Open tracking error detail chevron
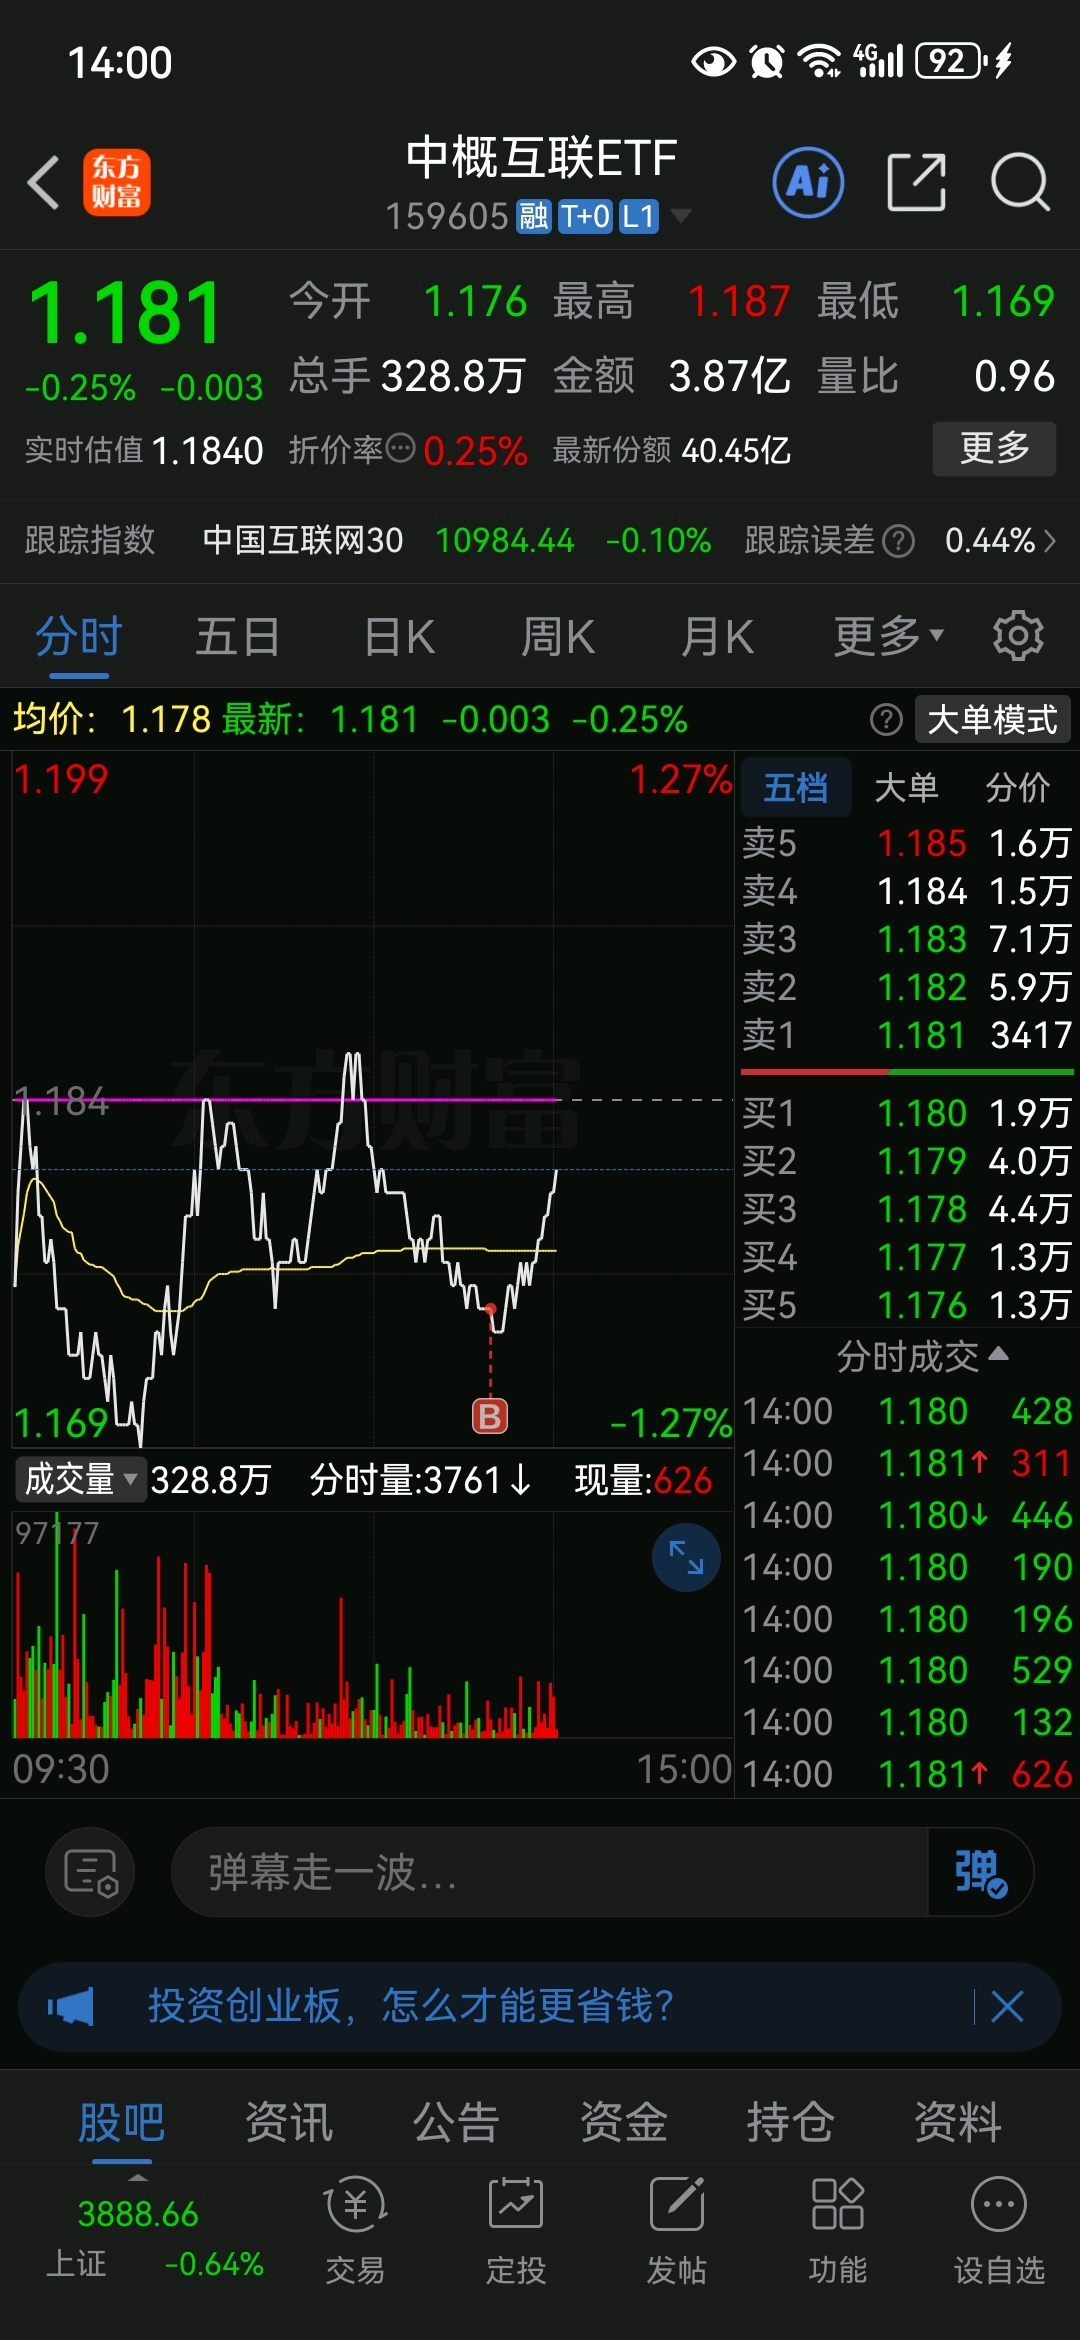The height and width of the screenshot is (2340, 1080). (1050, 541)
